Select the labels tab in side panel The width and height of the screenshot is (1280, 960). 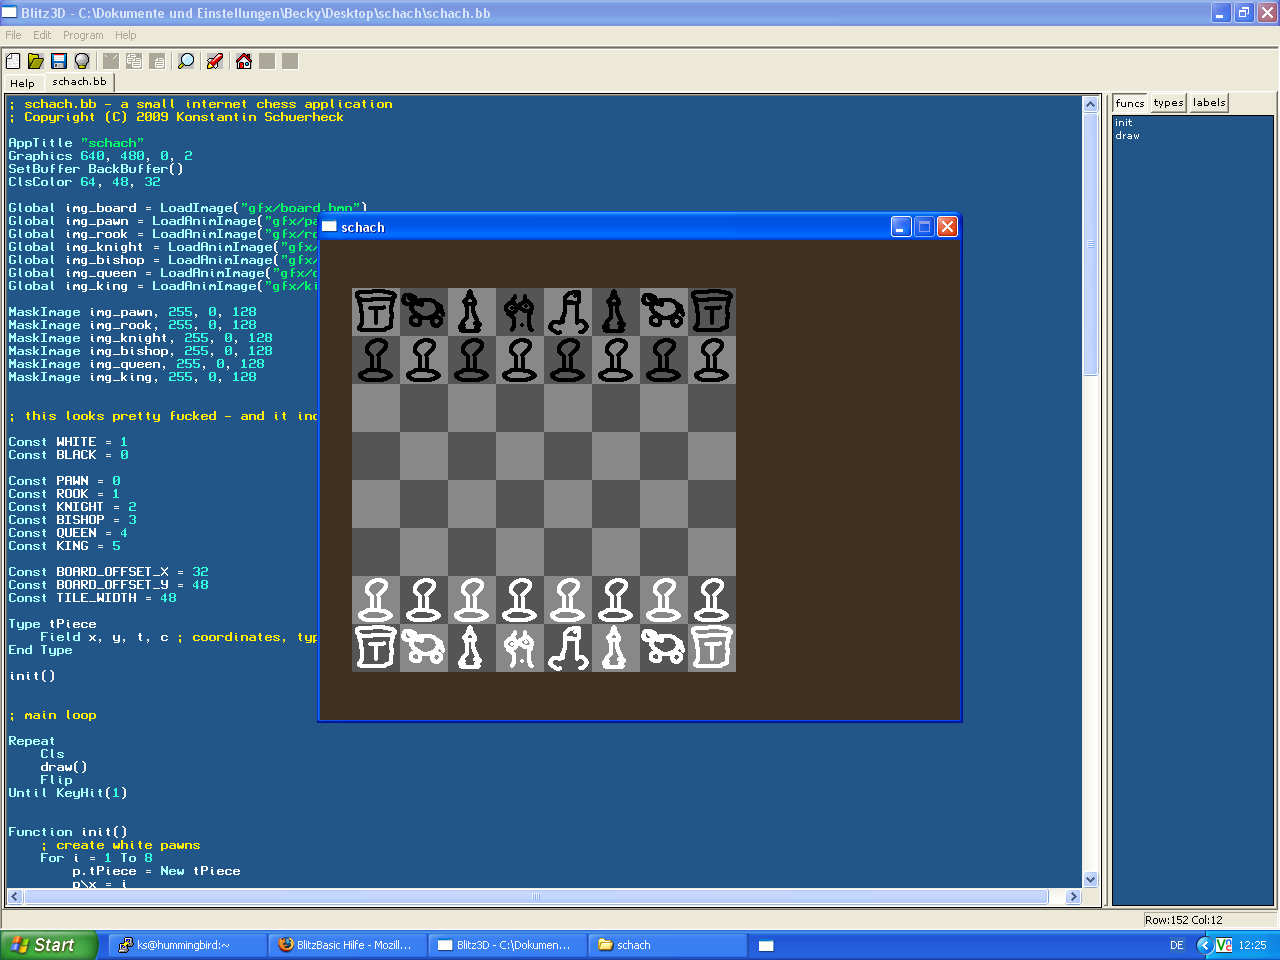1209,103
